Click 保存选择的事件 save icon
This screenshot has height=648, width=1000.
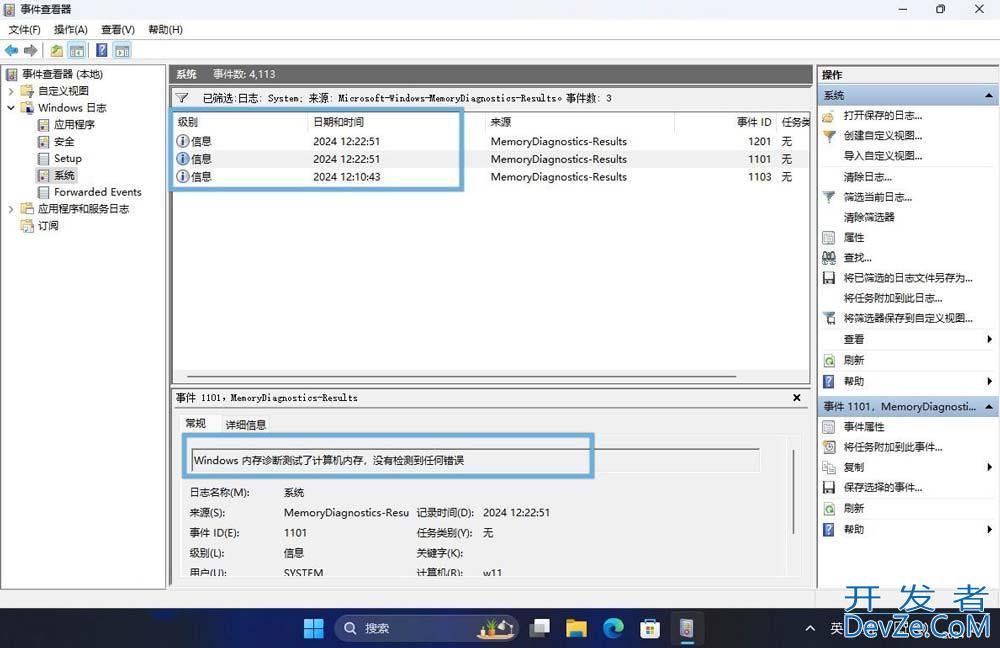pyautogui.click(x=828, y=487)
